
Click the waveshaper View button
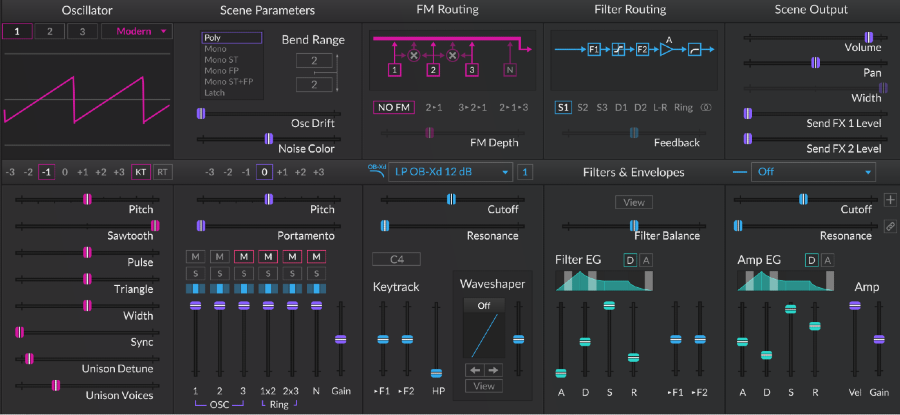[x=484, y=386]
